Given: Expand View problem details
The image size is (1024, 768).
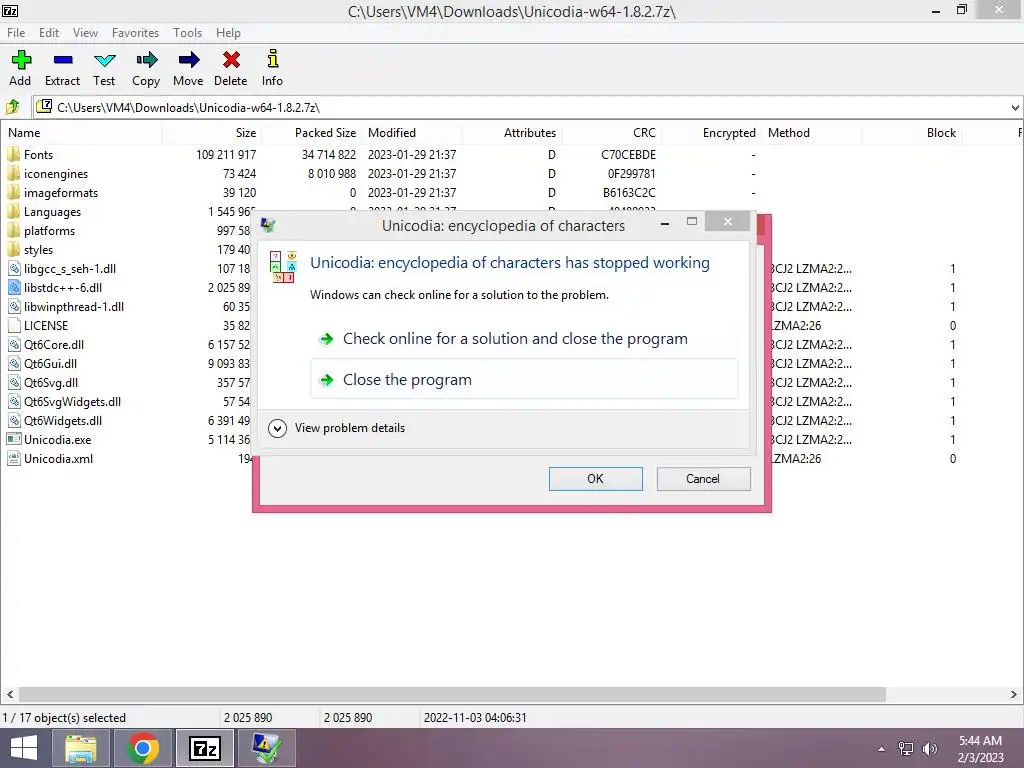Looking at the screenshot, I should click(337, 428).
